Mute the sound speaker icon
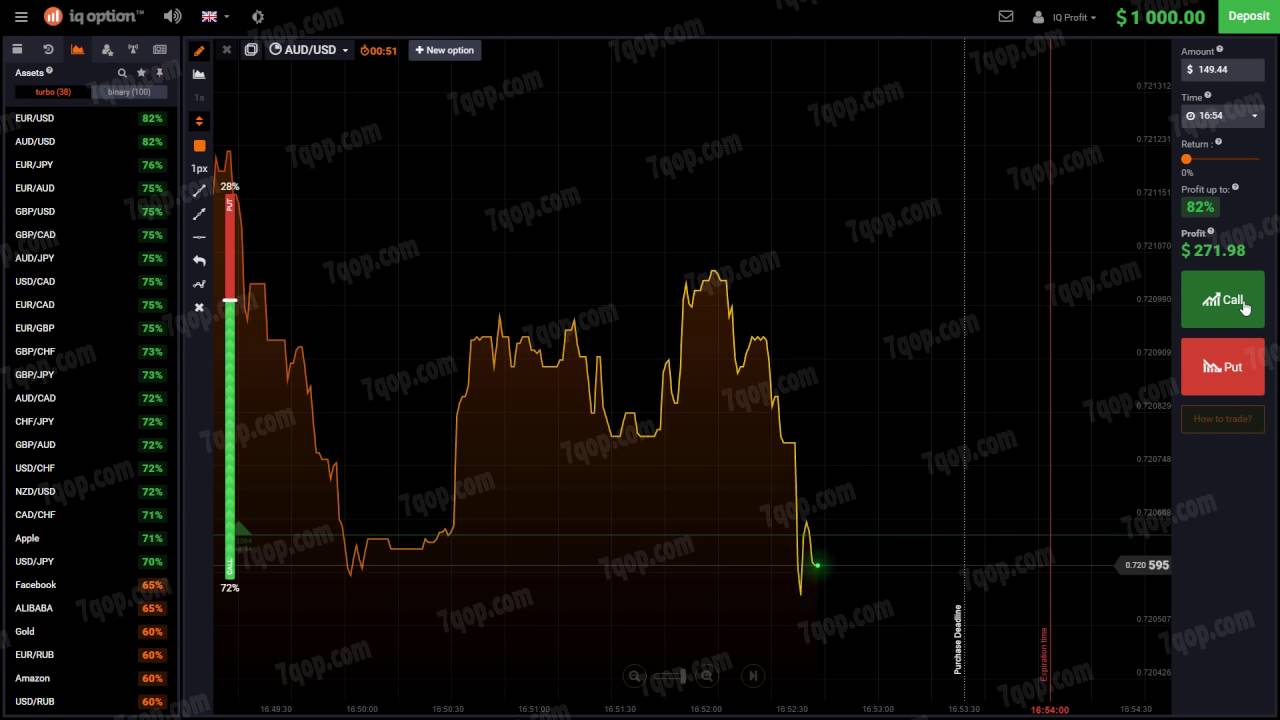Screen dimensions: 1280x720 173,16
